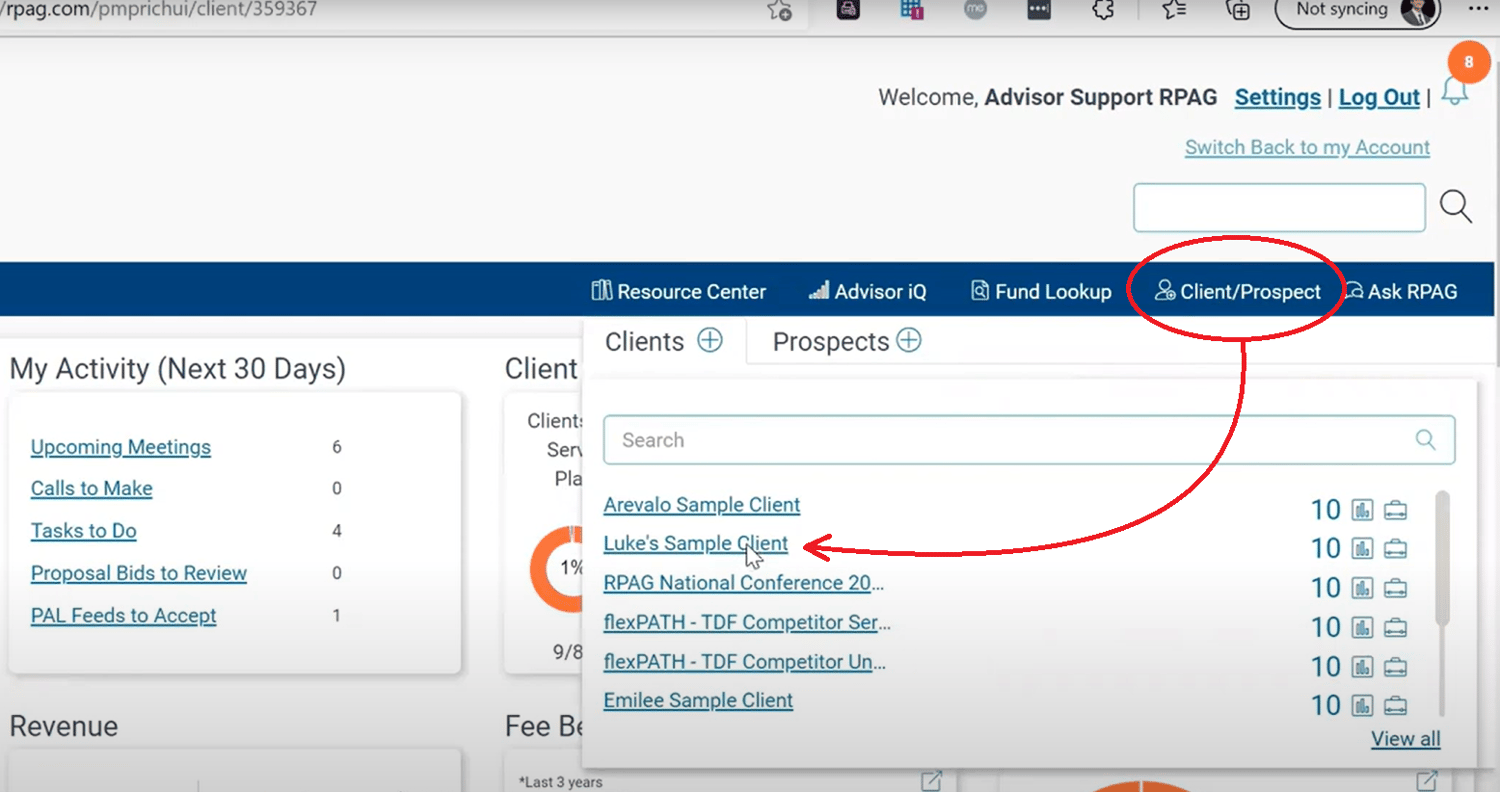Open Luke's Sample Client link
1500x792 pixels.
click(x=695, y=543)
